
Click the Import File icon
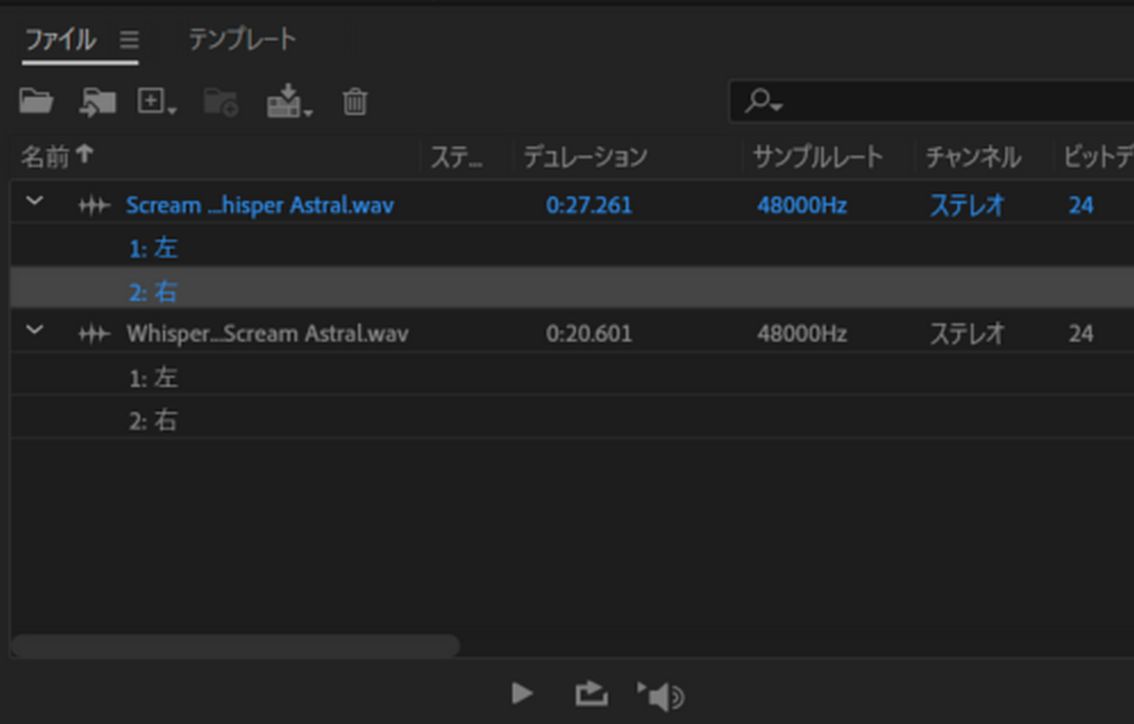point(98,102)
